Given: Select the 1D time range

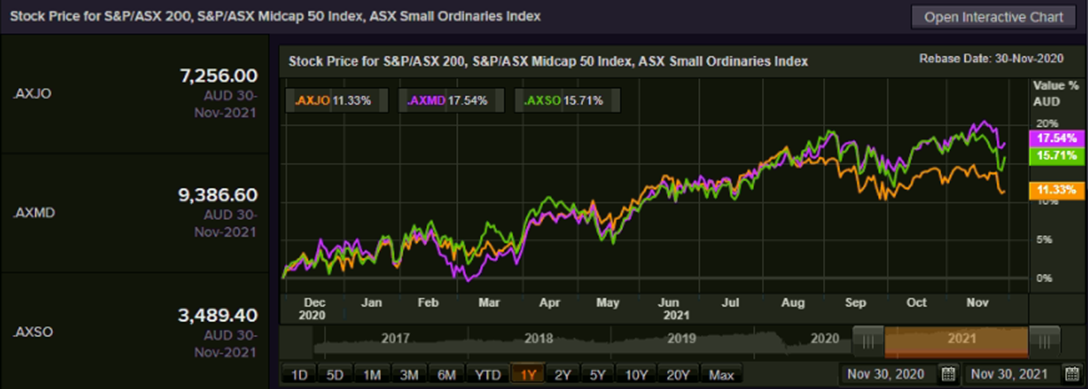Looking at the screenshot, I should 299,375.
